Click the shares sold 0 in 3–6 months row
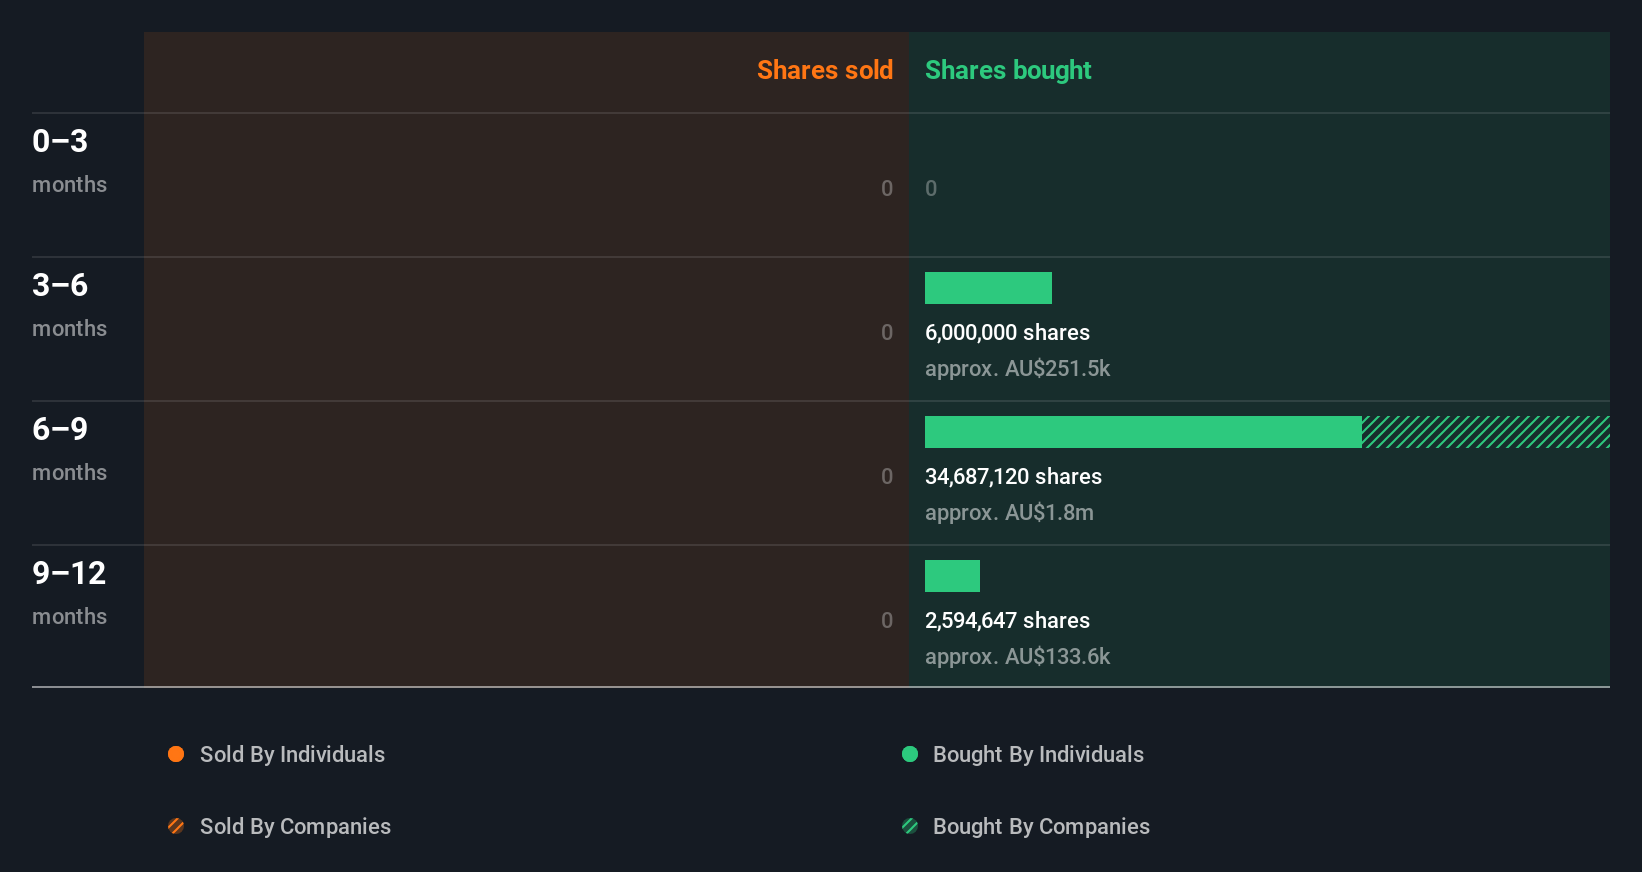1642x872 pixels. click(x=887, y=332)
